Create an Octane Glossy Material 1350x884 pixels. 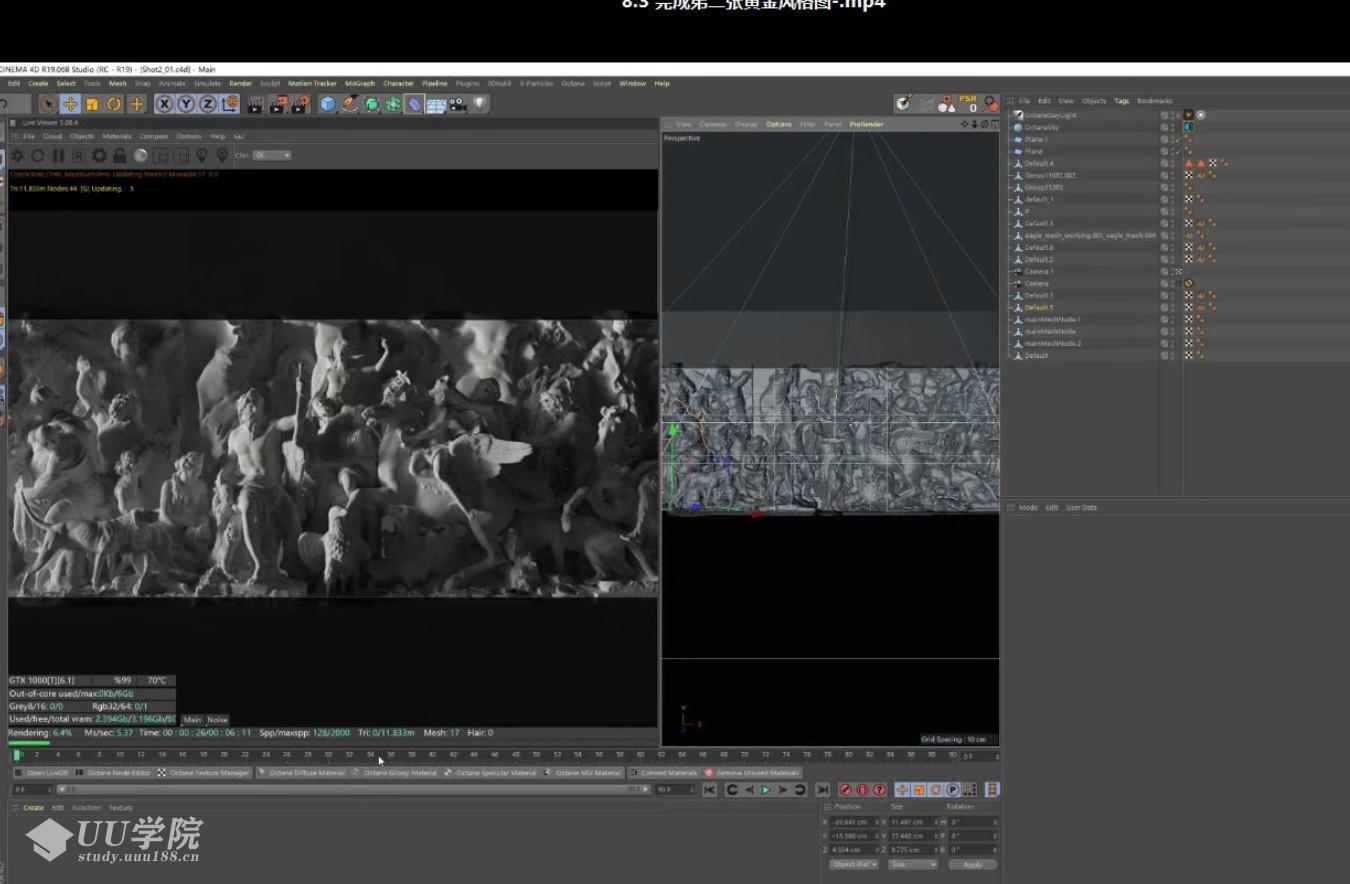tap(396, 773)
